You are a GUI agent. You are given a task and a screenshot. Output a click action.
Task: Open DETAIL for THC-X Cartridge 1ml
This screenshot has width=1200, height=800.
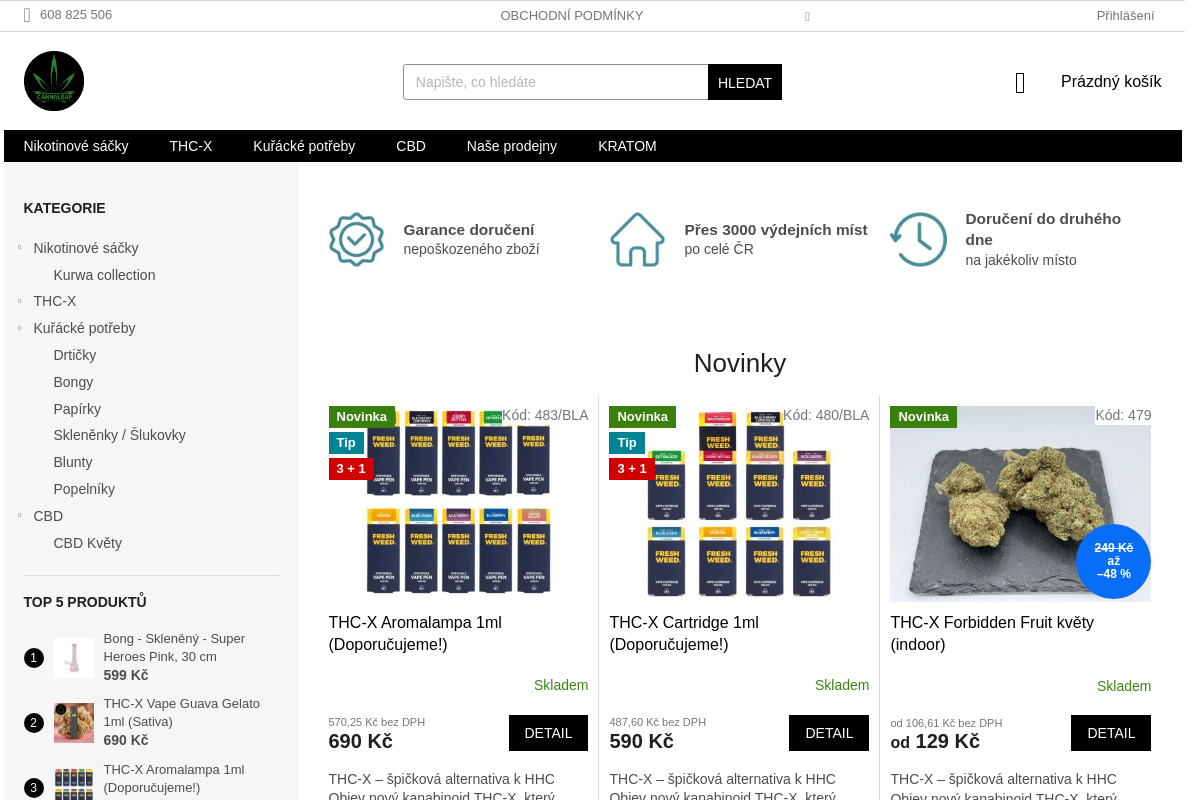click(829, 733)
